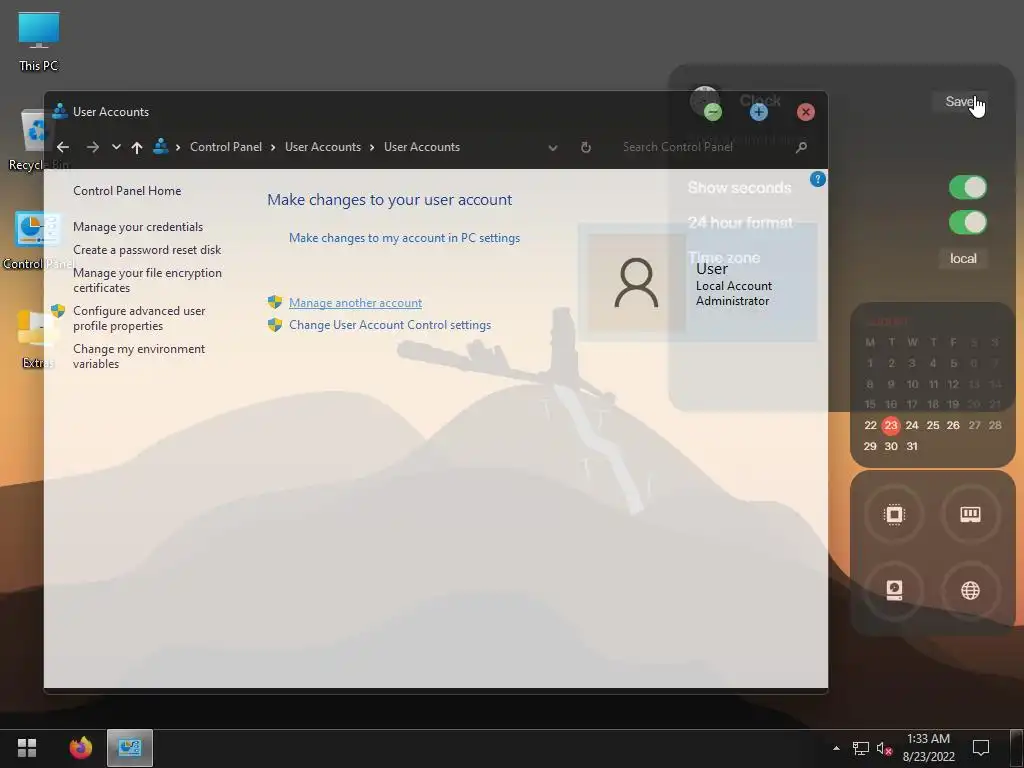Expand chevron after Control Panel breadcrumb
Screen dimensions: 1024x768
click(x=273, y=148)
